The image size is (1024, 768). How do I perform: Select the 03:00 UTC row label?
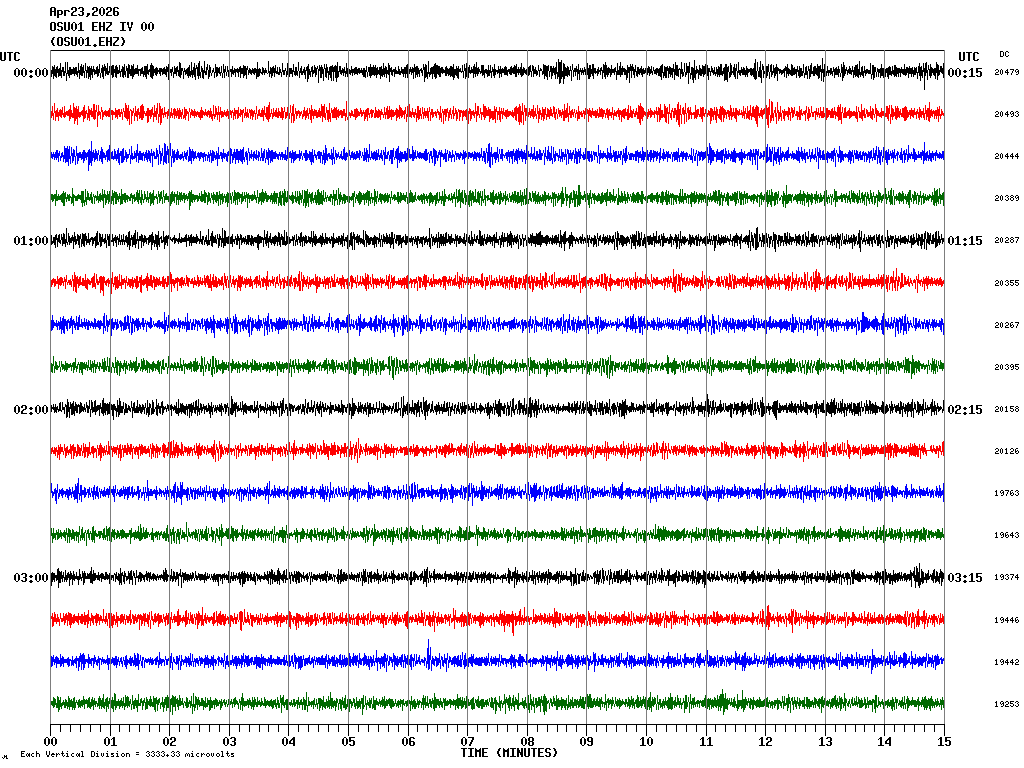(x=30, y=578)
